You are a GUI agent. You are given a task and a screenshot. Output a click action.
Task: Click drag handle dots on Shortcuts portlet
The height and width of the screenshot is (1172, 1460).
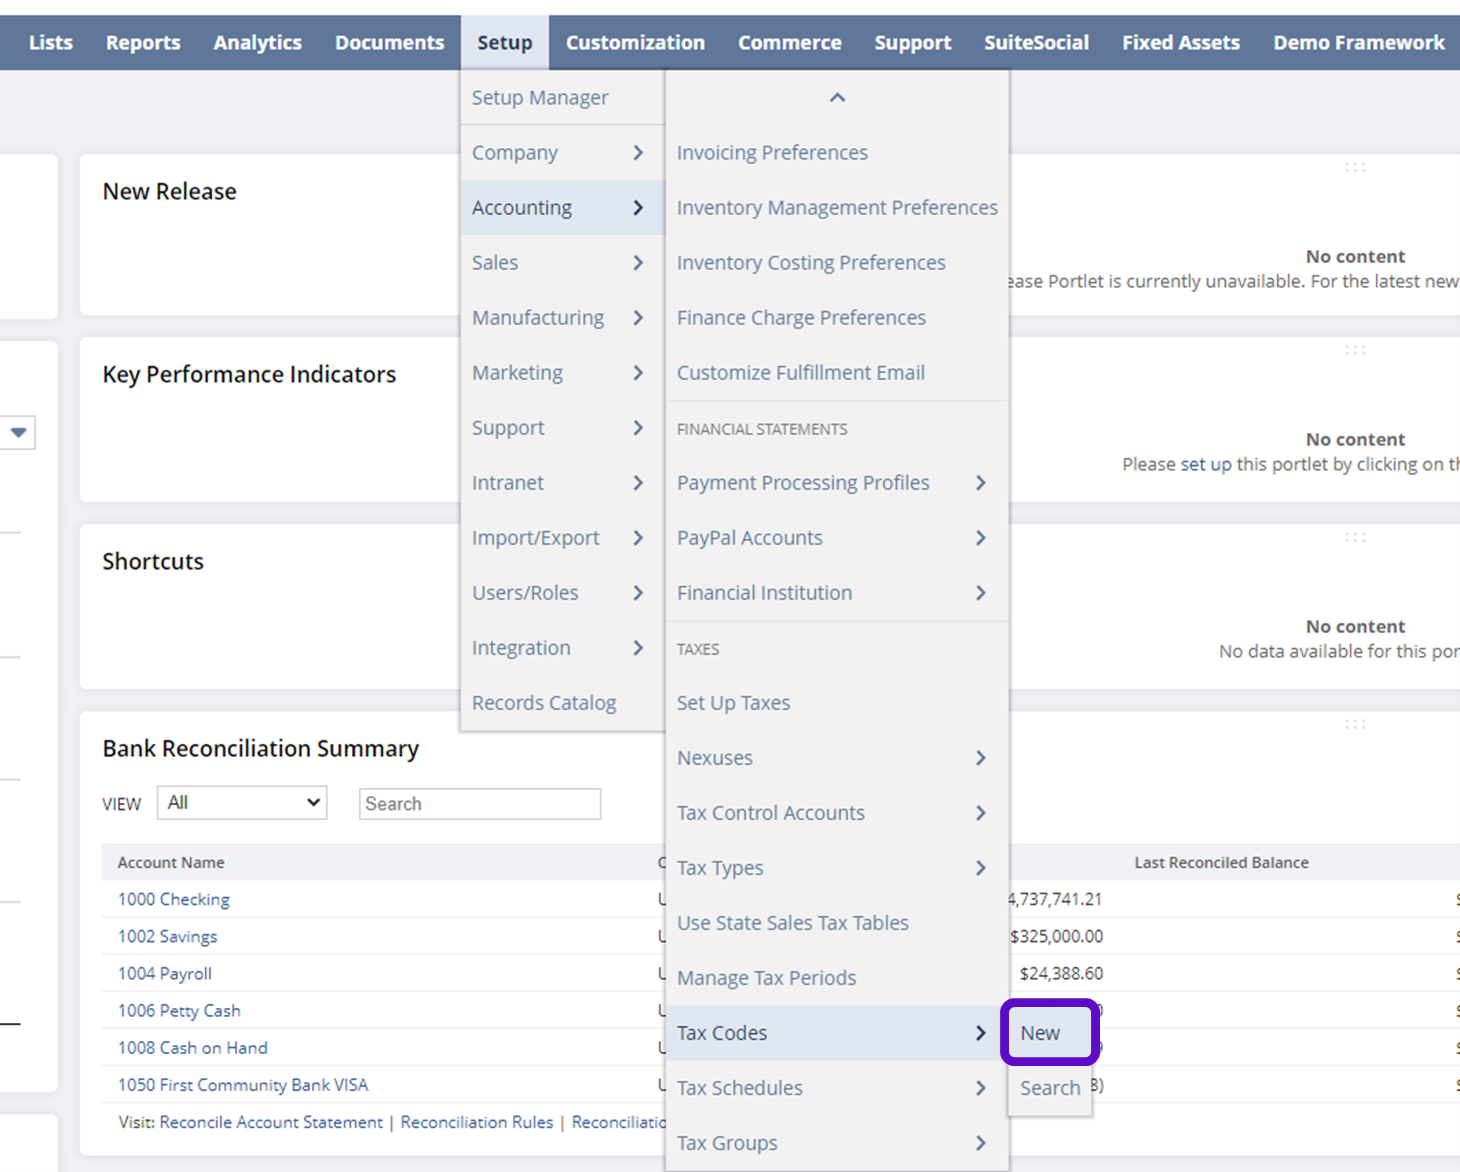point(1355,537)
